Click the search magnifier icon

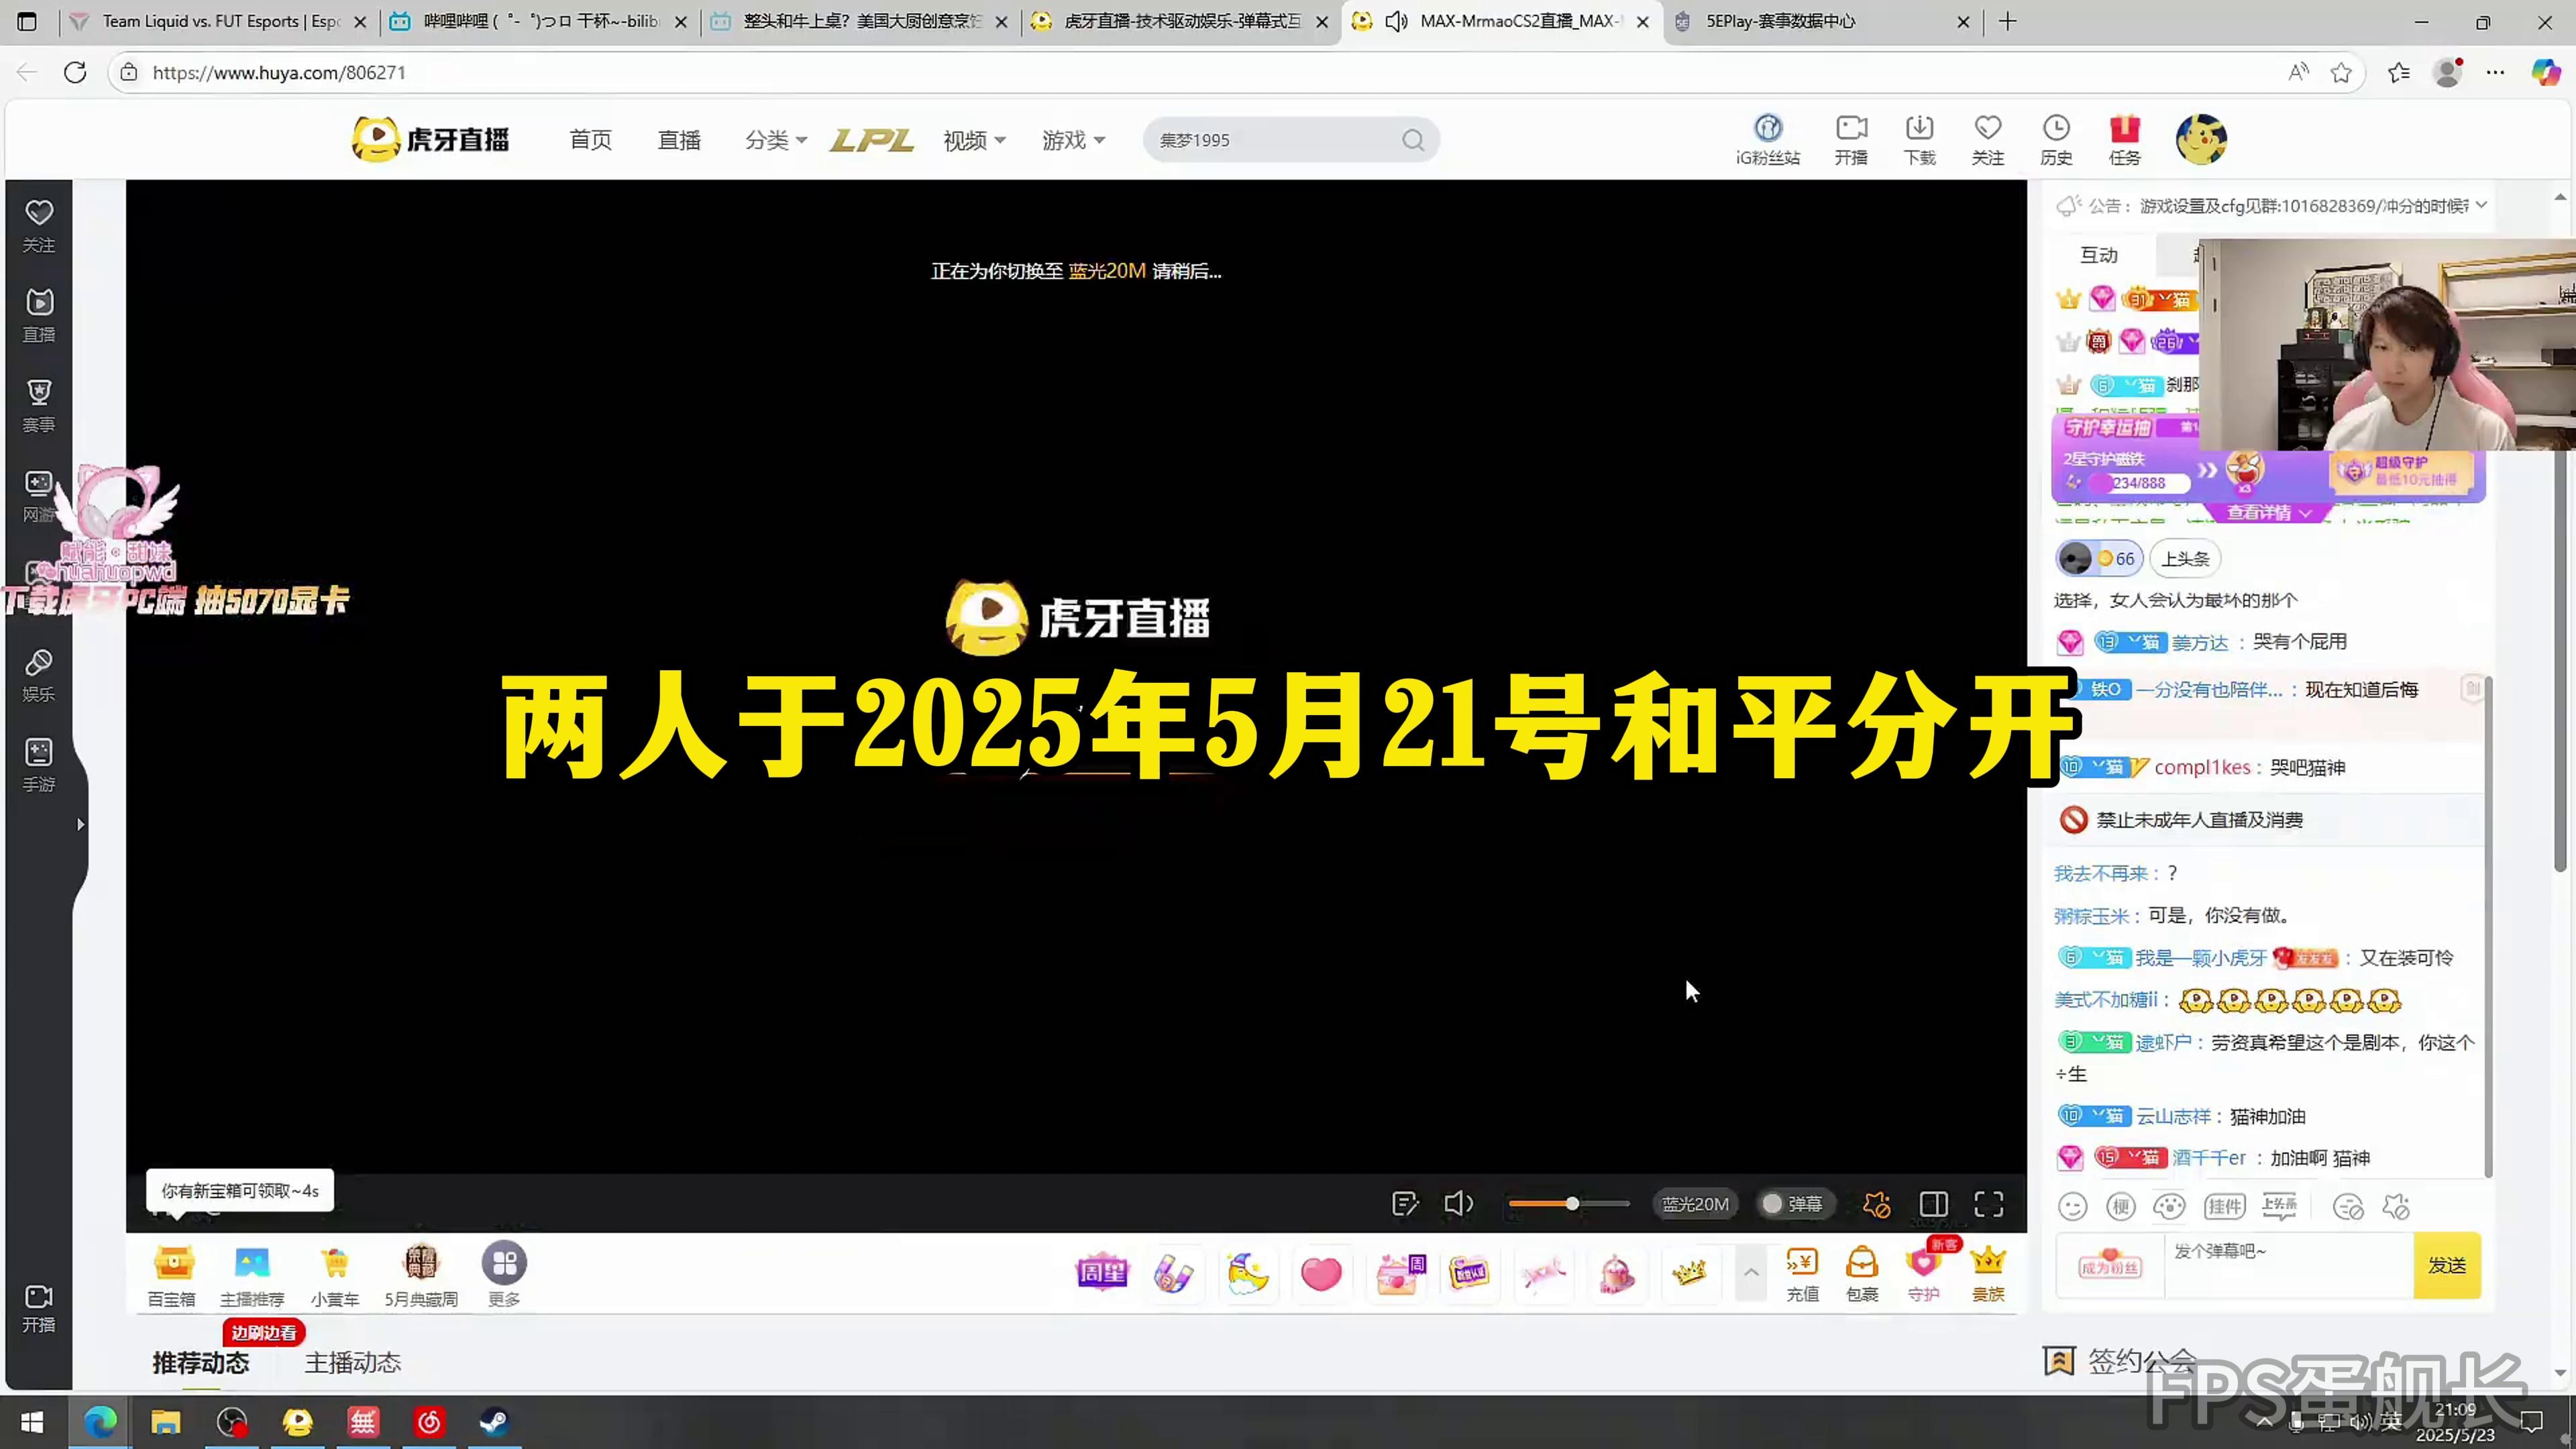(x=1412, y=140)
